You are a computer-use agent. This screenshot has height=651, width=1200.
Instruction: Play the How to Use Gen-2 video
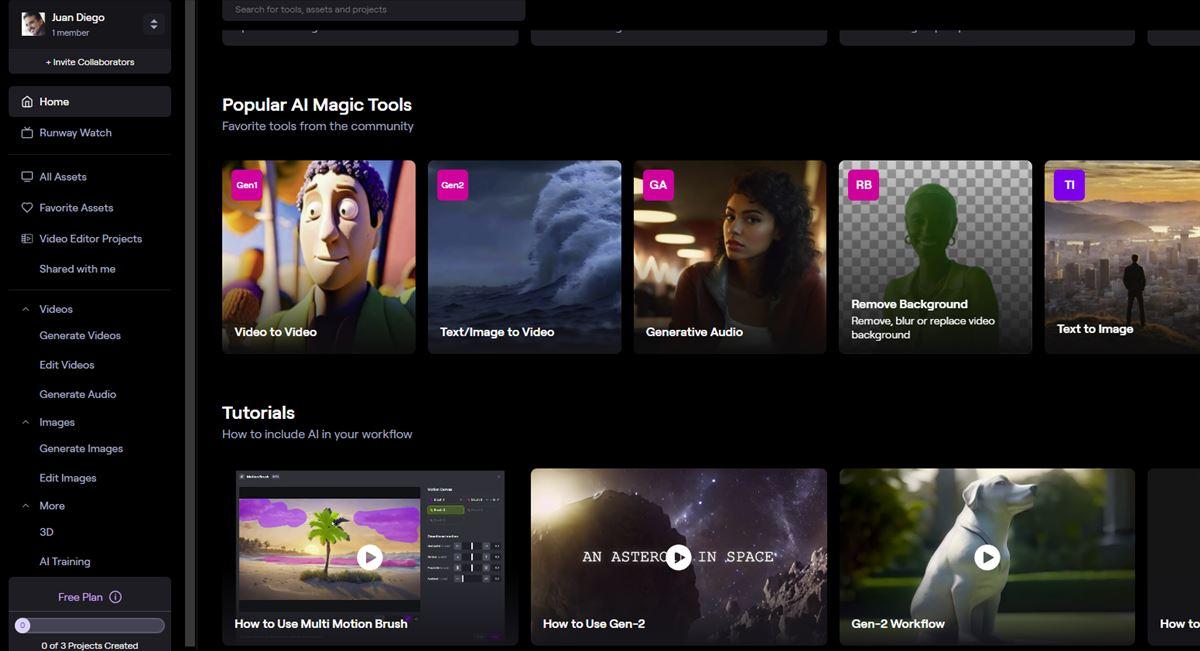coord(678,557)
